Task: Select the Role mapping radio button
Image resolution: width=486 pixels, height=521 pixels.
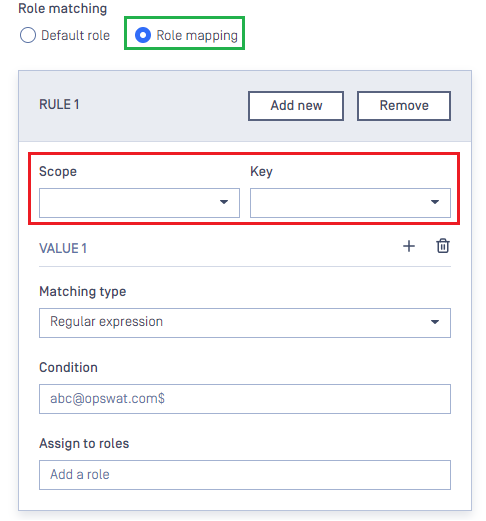Action: tap(143, 35)
